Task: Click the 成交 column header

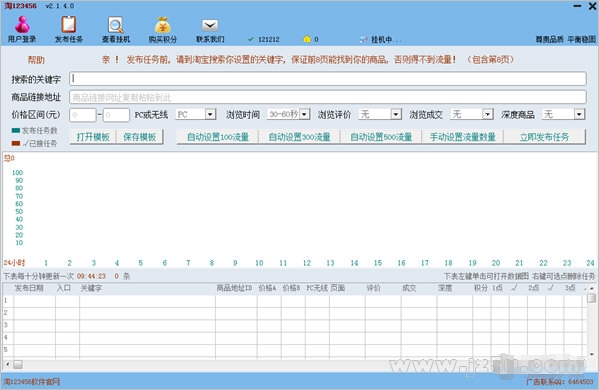Action: pos(409,288)
